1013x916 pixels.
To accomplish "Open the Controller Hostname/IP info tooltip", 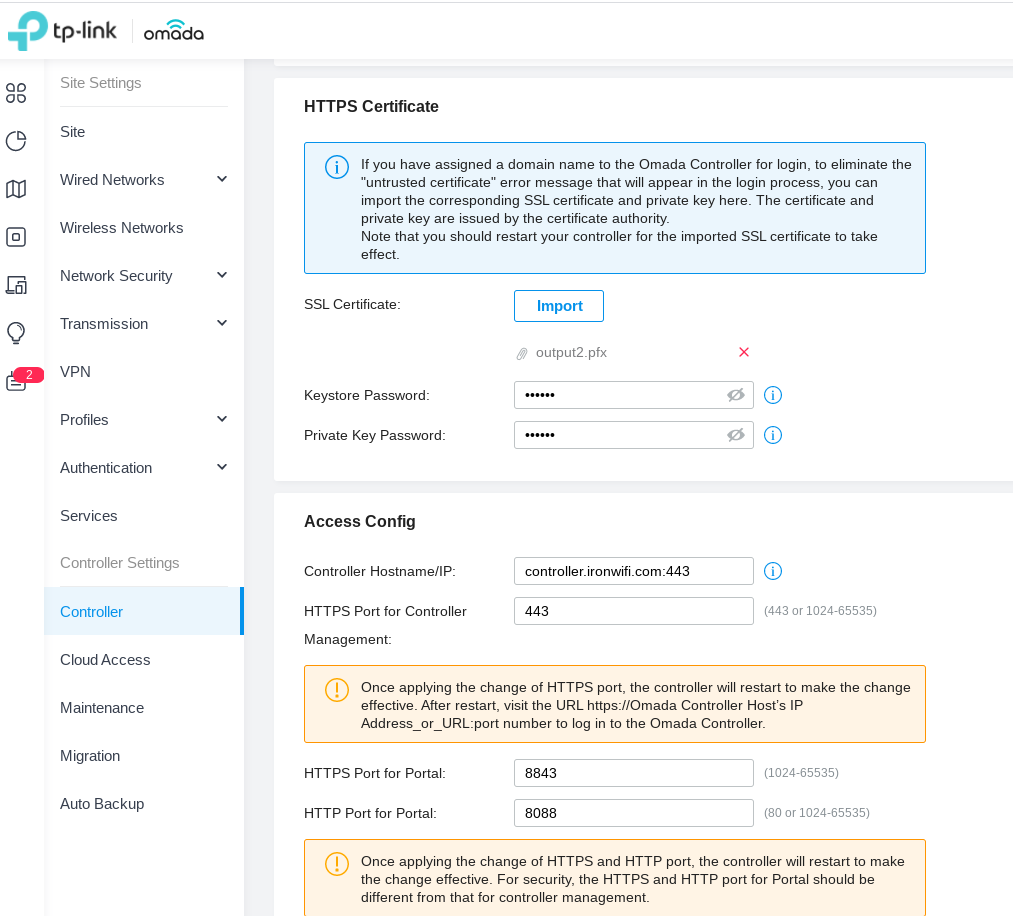I will tap(772, 571).
